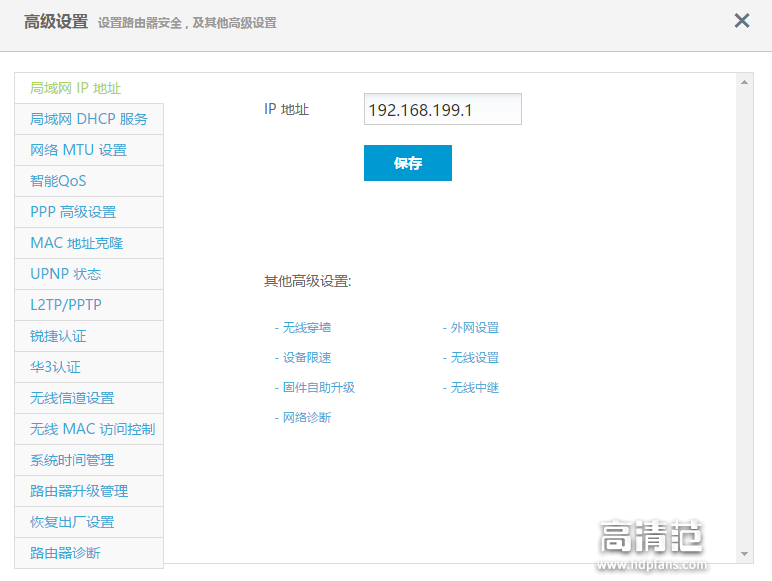The width and height of the screenshot is (772, 581).
Task: Click the IP 地址 input field
Action: [443, 109]
